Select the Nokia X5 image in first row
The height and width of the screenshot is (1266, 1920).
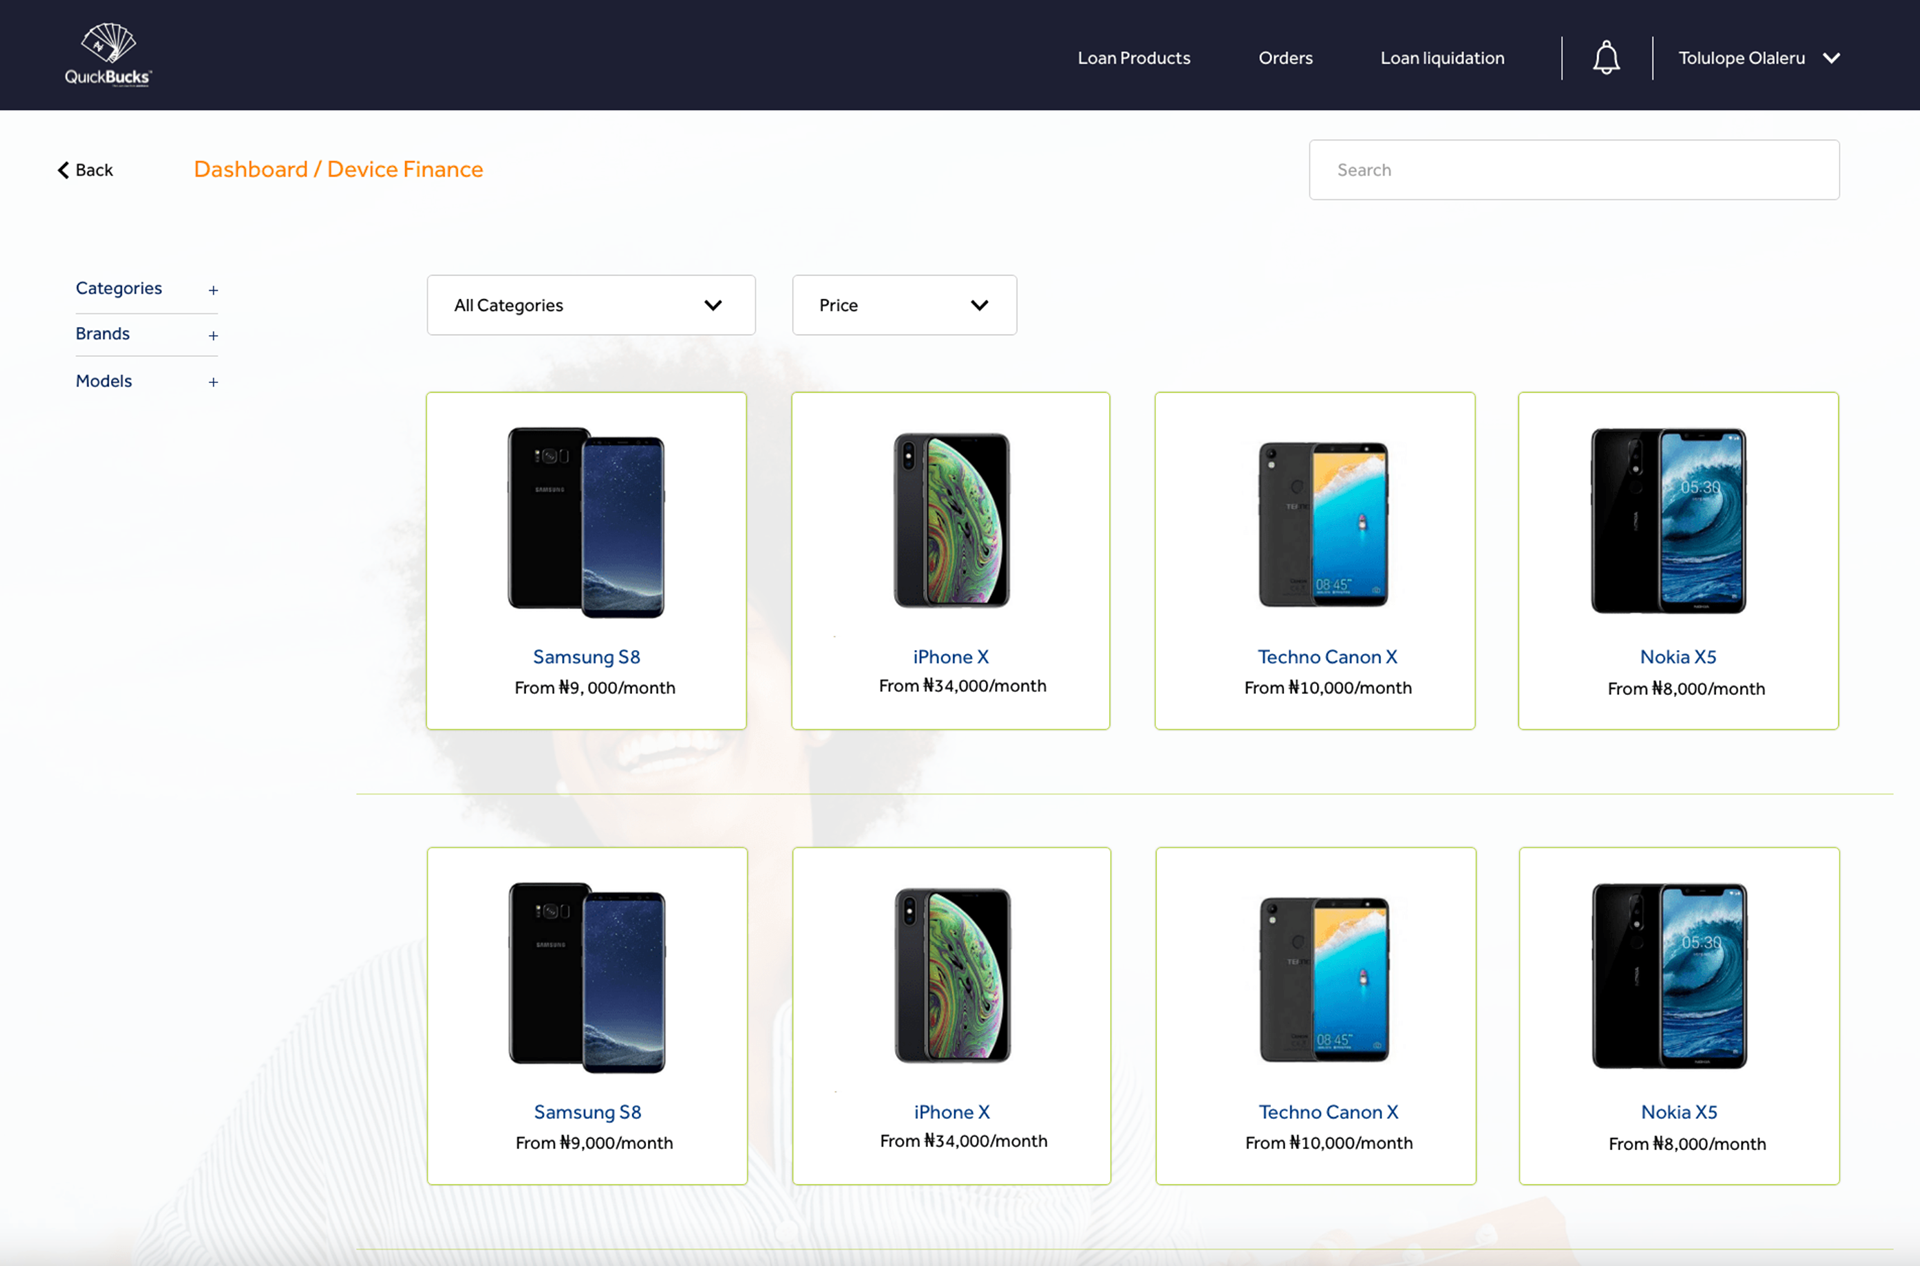click(x=1668, y=520)
